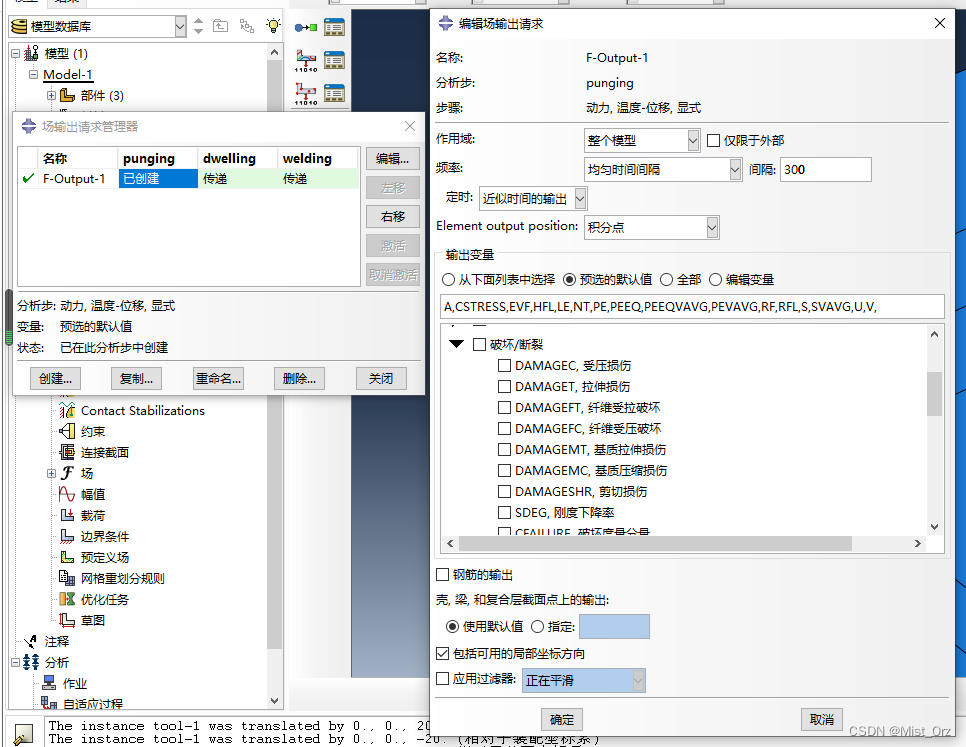The height and width of the screenshot is (747, 966).
Task: Check the DAMAGET 拉伸损伤 checkbox
Action: click(x=505, y=386)
